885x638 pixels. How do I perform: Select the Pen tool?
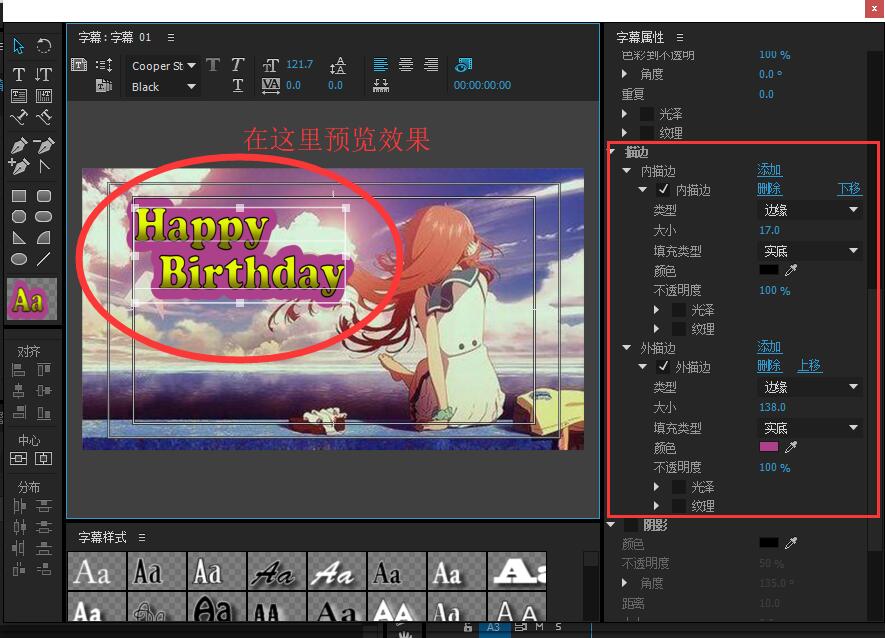click(19, 146)
